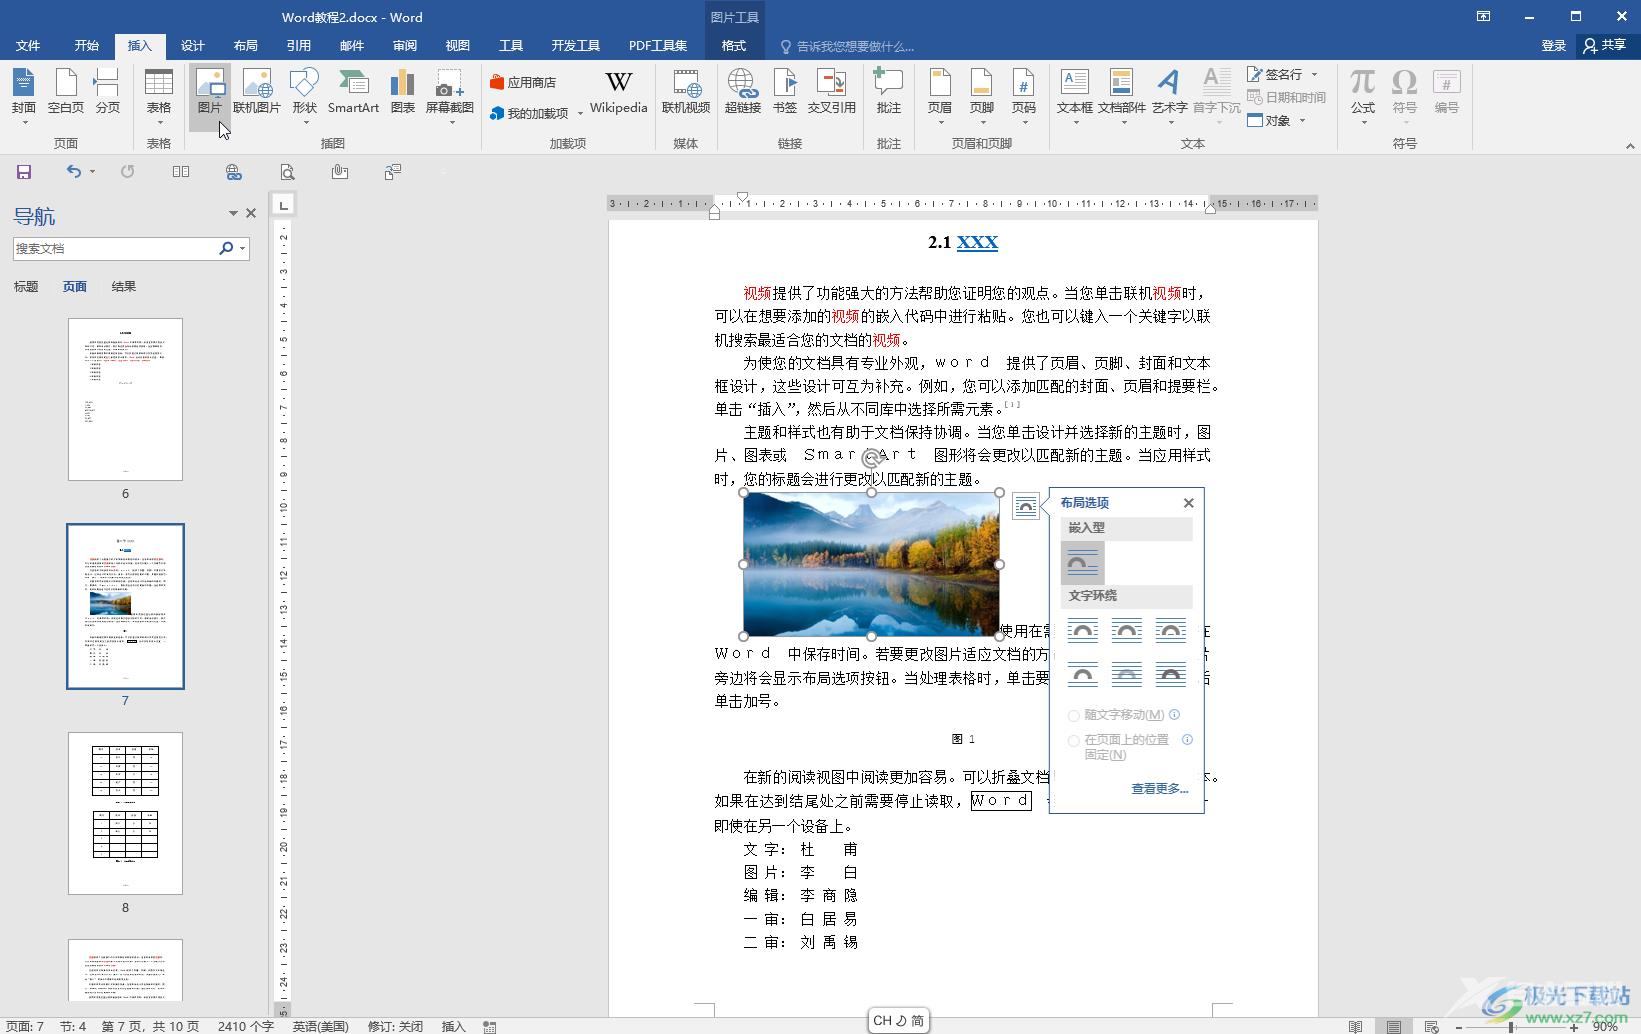Switch Navigation pane to Results (结果) tab
Screen dimensions: 1641x1034
124,287
